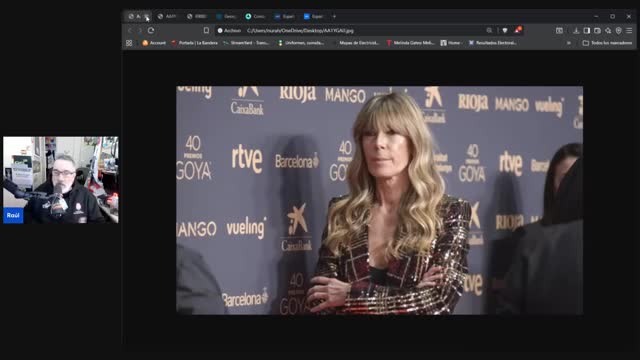Expand the bookmarks overflow chevron
Screen dimensions: 640x360
pyautogui.click(x=569, y=43)
